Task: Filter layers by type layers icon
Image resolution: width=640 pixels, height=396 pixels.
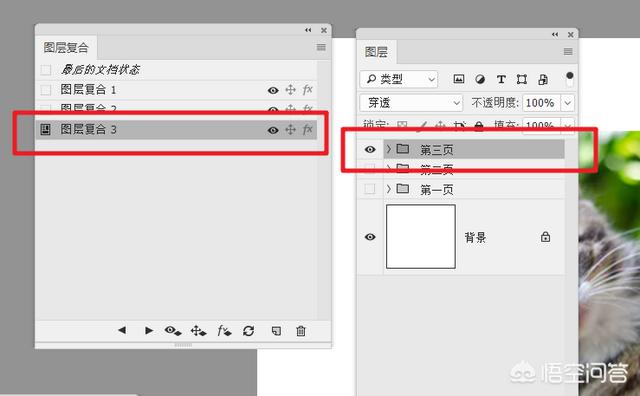Action: point(501,79)
